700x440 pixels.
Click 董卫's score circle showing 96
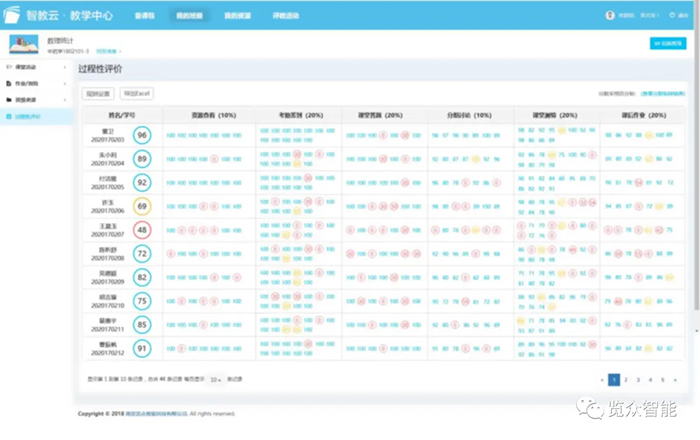tap(142, 135)
